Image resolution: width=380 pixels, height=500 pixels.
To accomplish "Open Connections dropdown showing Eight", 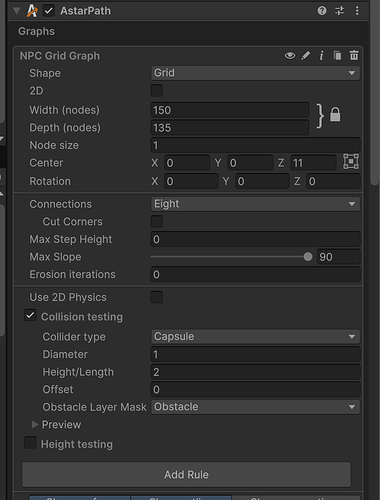I will (255, 204).
